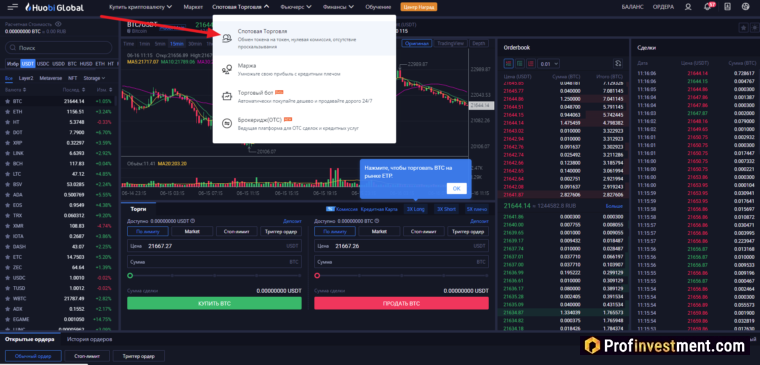
Task: Open the hamburger menu icon
Action: point(13,7)
